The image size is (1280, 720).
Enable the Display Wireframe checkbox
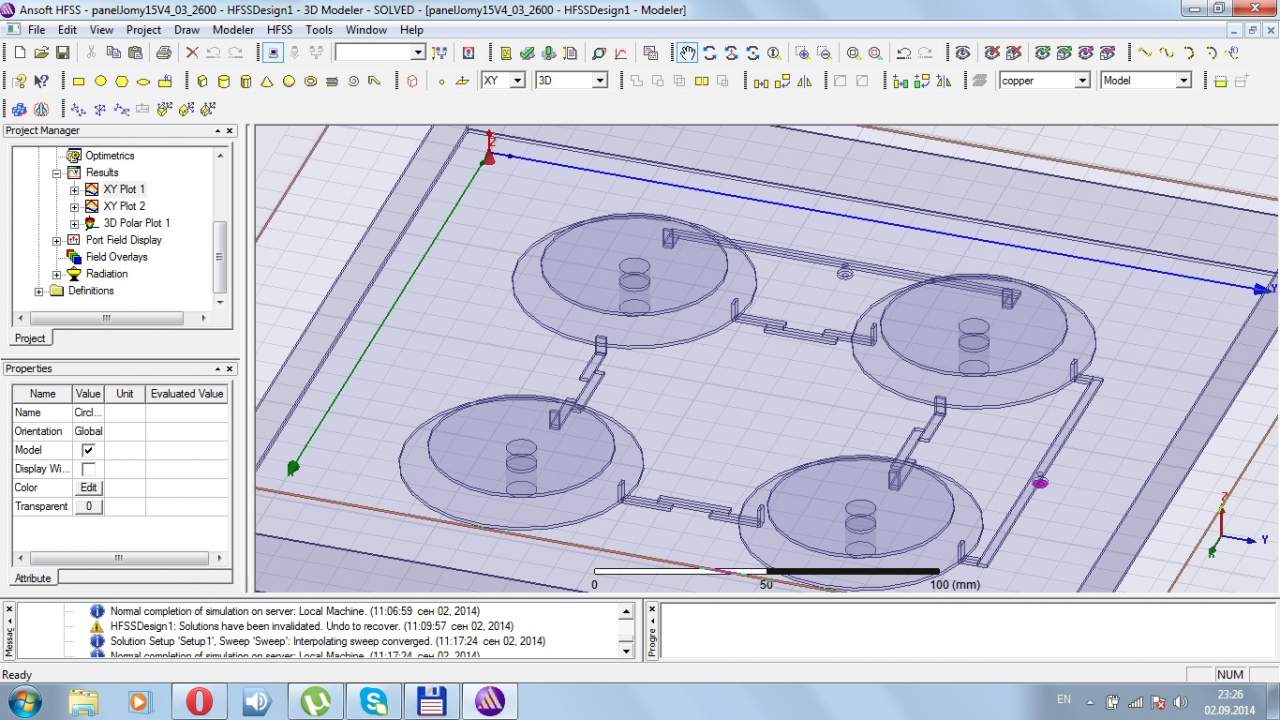tap(88, 469)
